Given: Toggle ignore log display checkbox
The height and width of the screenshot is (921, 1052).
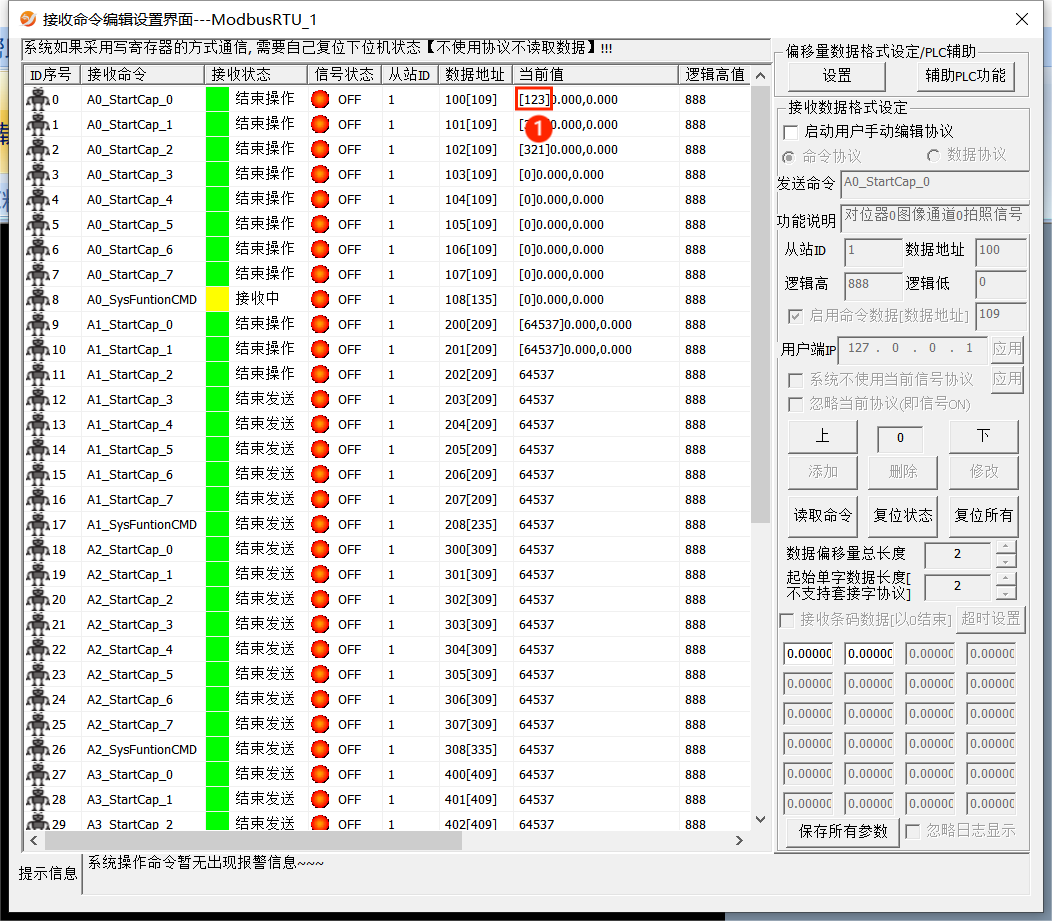Looking at the screenshot, I should click(x=913, y=831).
